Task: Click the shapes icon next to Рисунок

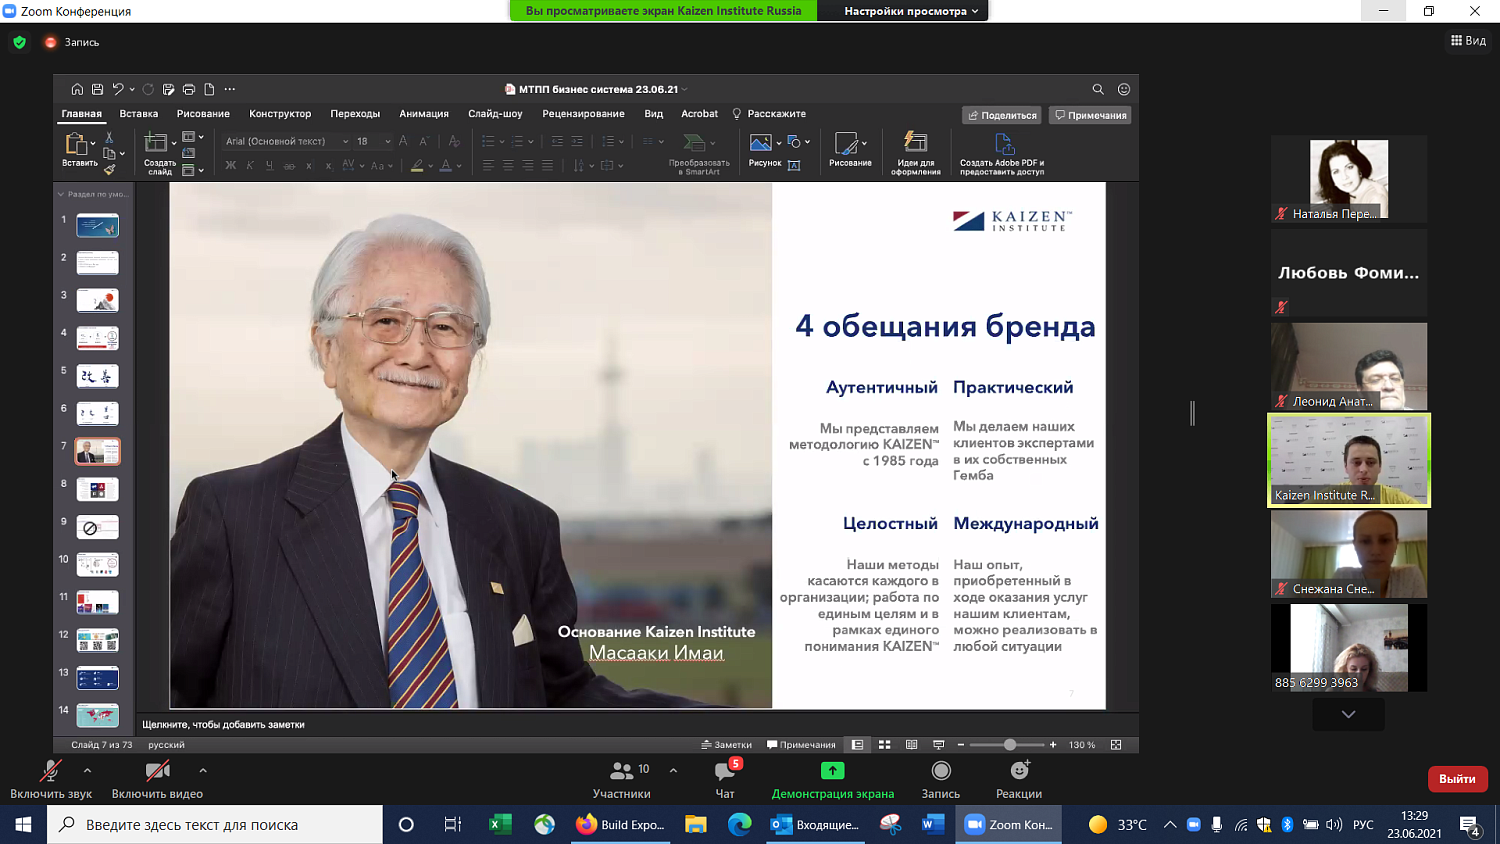Action: [x=794, y=142]
